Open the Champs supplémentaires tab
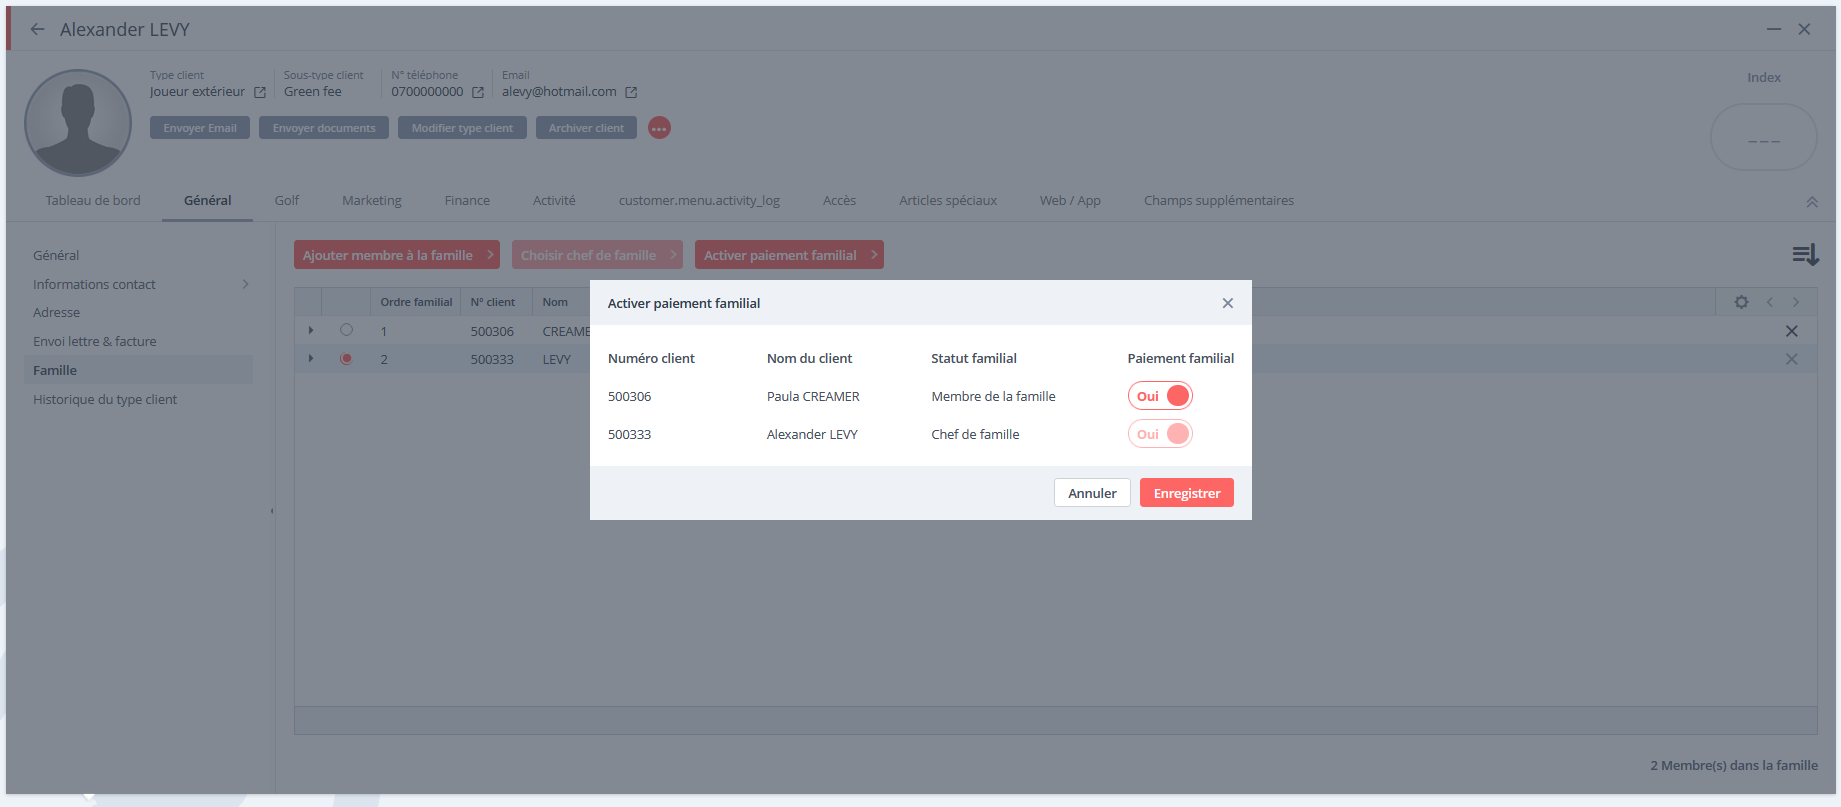The height and width of the screenshot is (807, 1841). pos(1219,201)
